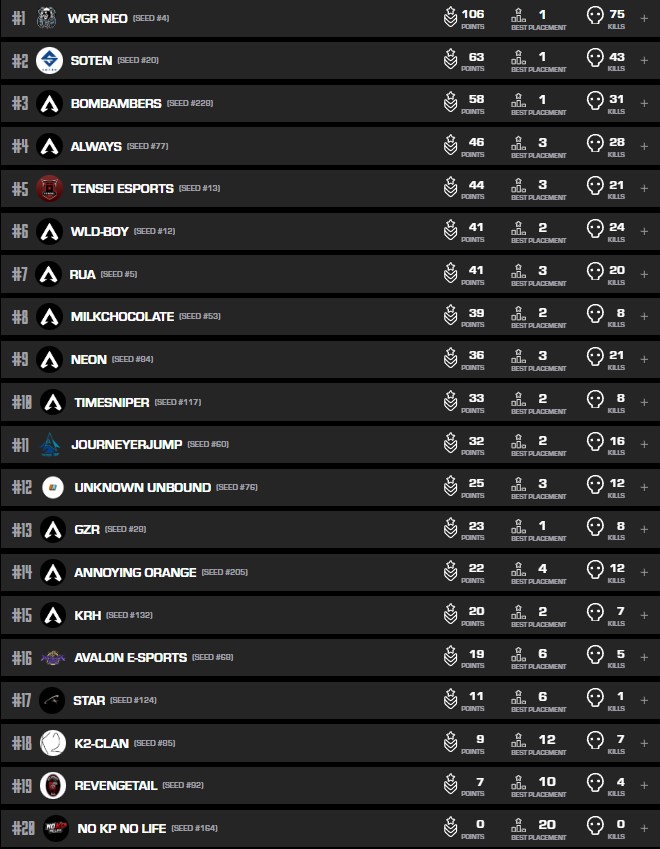Screen dimensions: 660x849
Task: Select the GZR team name
Action: pos(87,529)
